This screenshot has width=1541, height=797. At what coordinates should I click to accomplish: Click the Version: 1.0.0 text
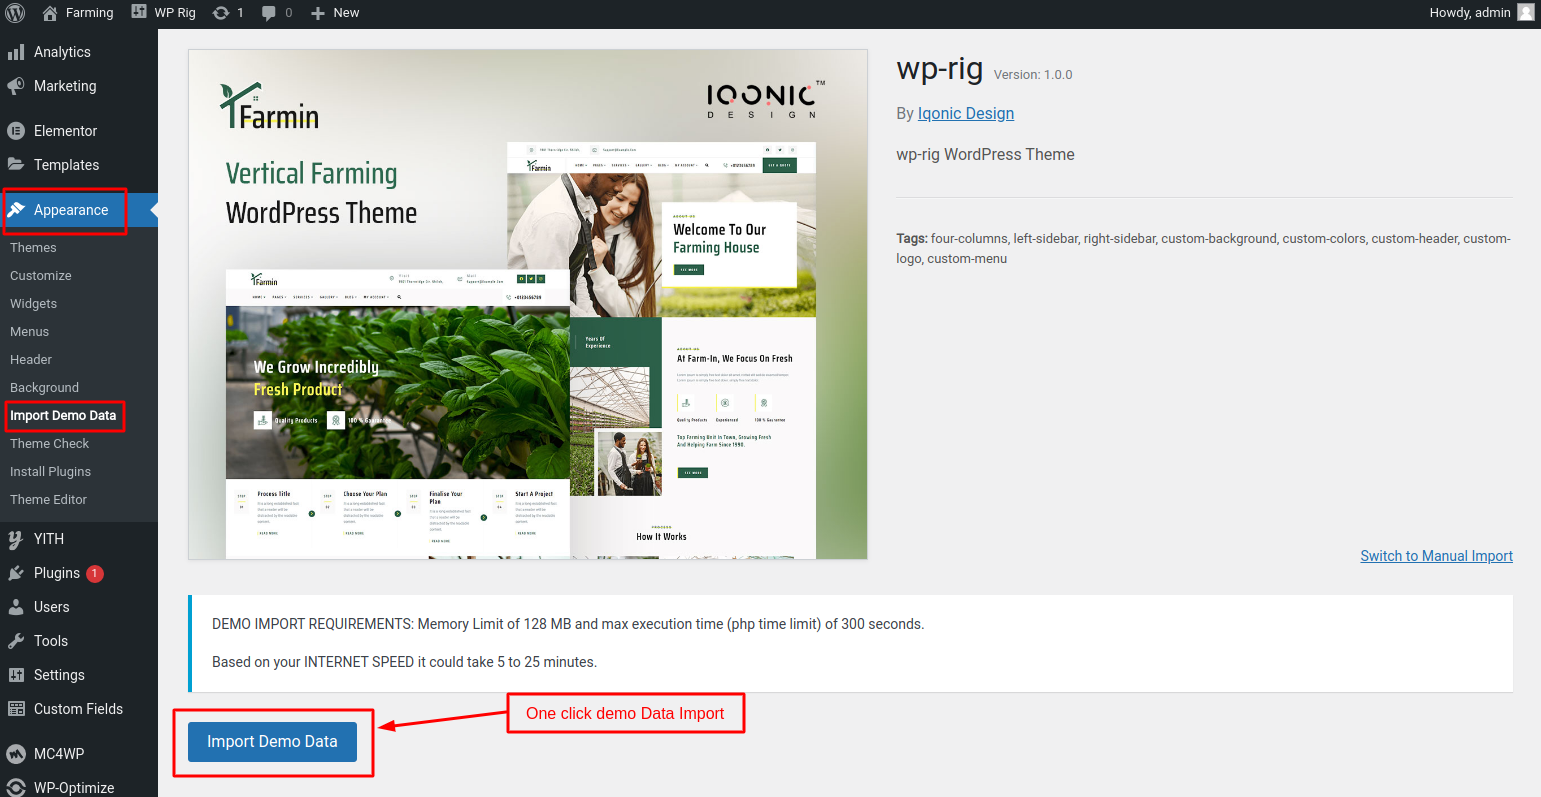[x=1033, y=75]
